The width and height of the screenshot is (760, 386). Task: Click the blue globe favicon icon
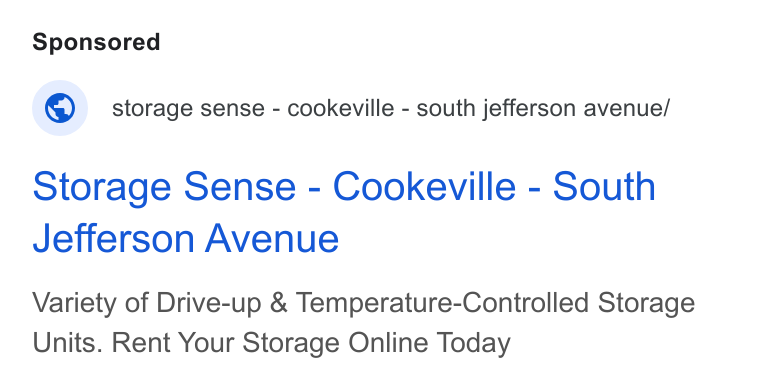click(60, 108)
